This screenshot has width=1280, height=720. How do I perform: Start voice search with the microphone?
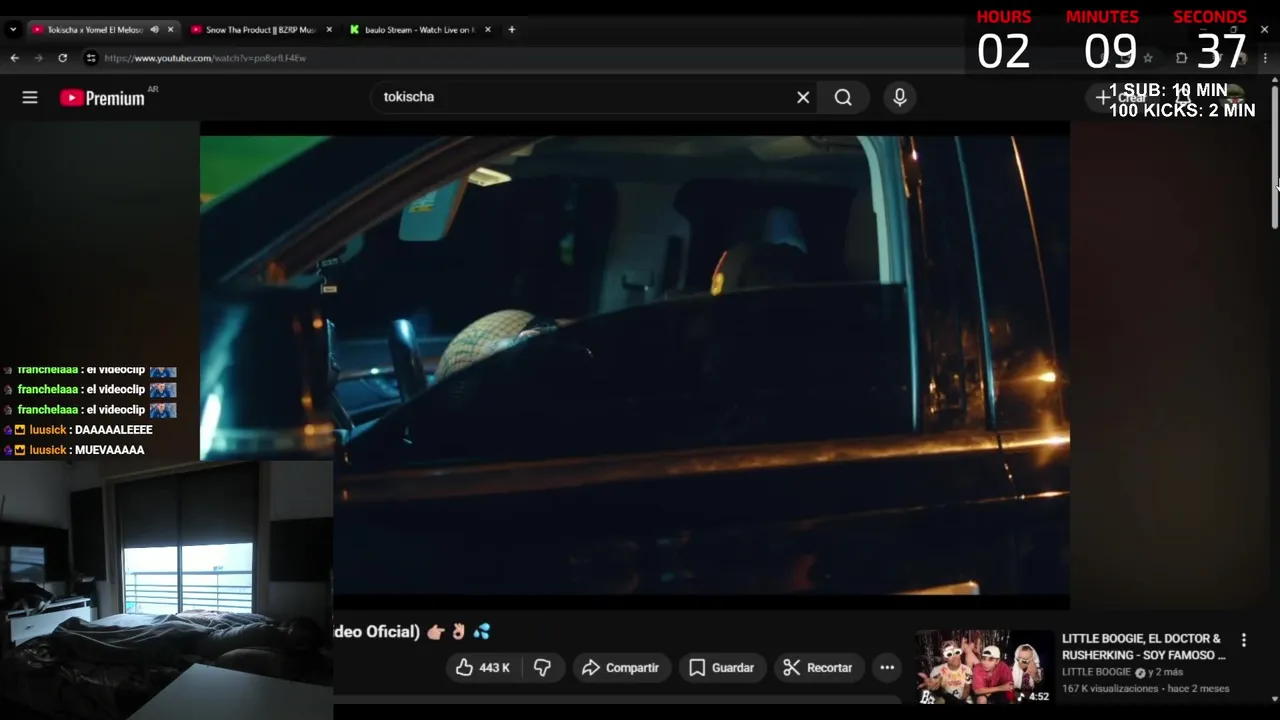[899, 97]
